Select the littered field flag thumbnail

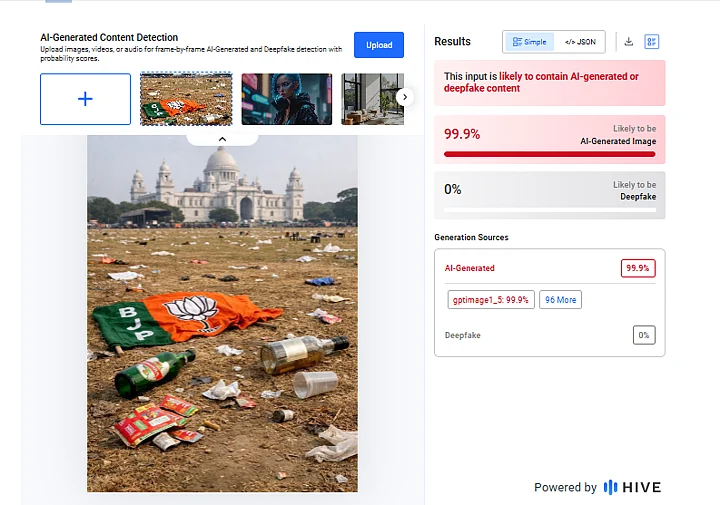tap(186, 99)
